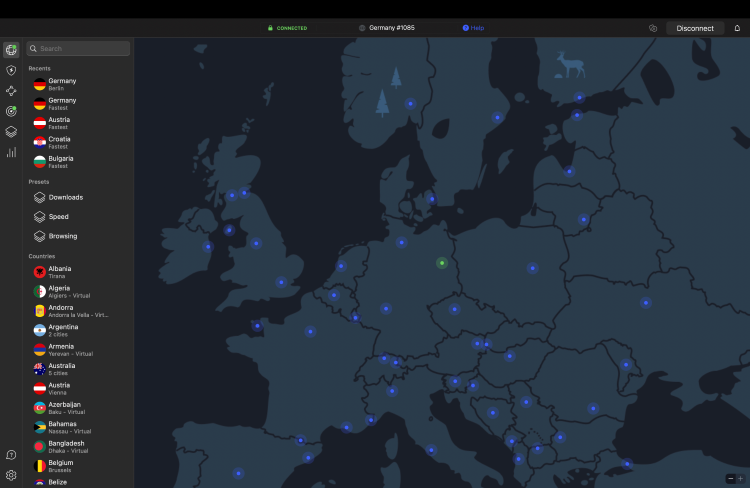
Task: Connect to Andorra in countries list
Action: [x=78, y=311]
